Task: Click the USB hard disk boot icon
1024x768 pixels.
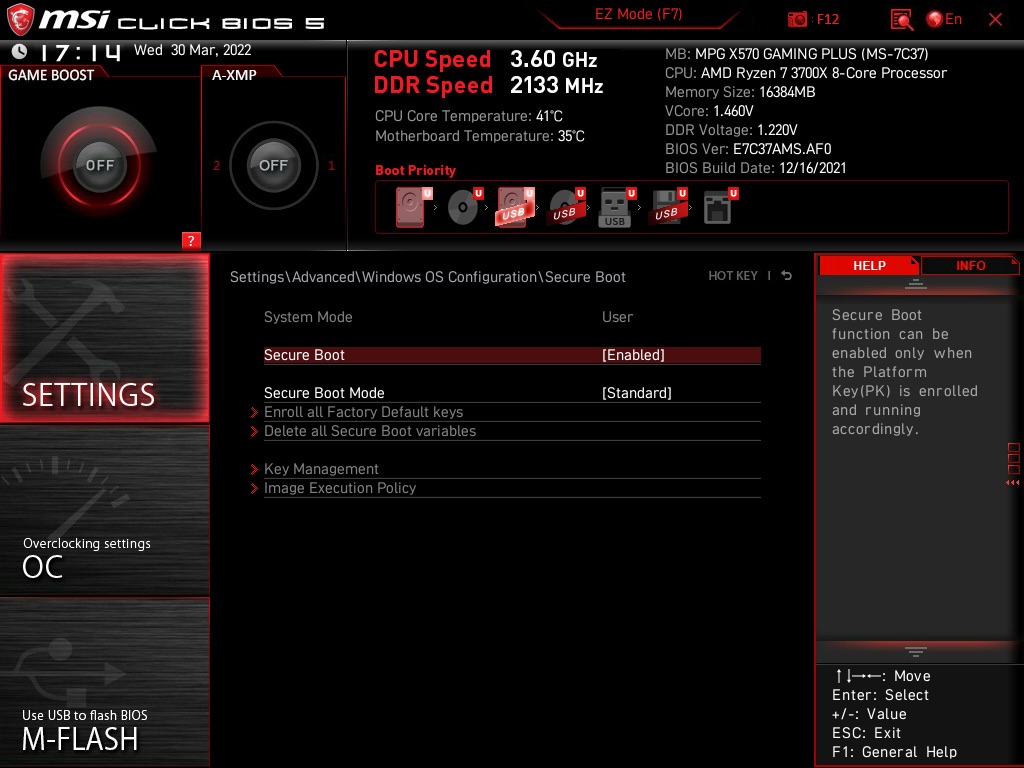Action: 512,206
